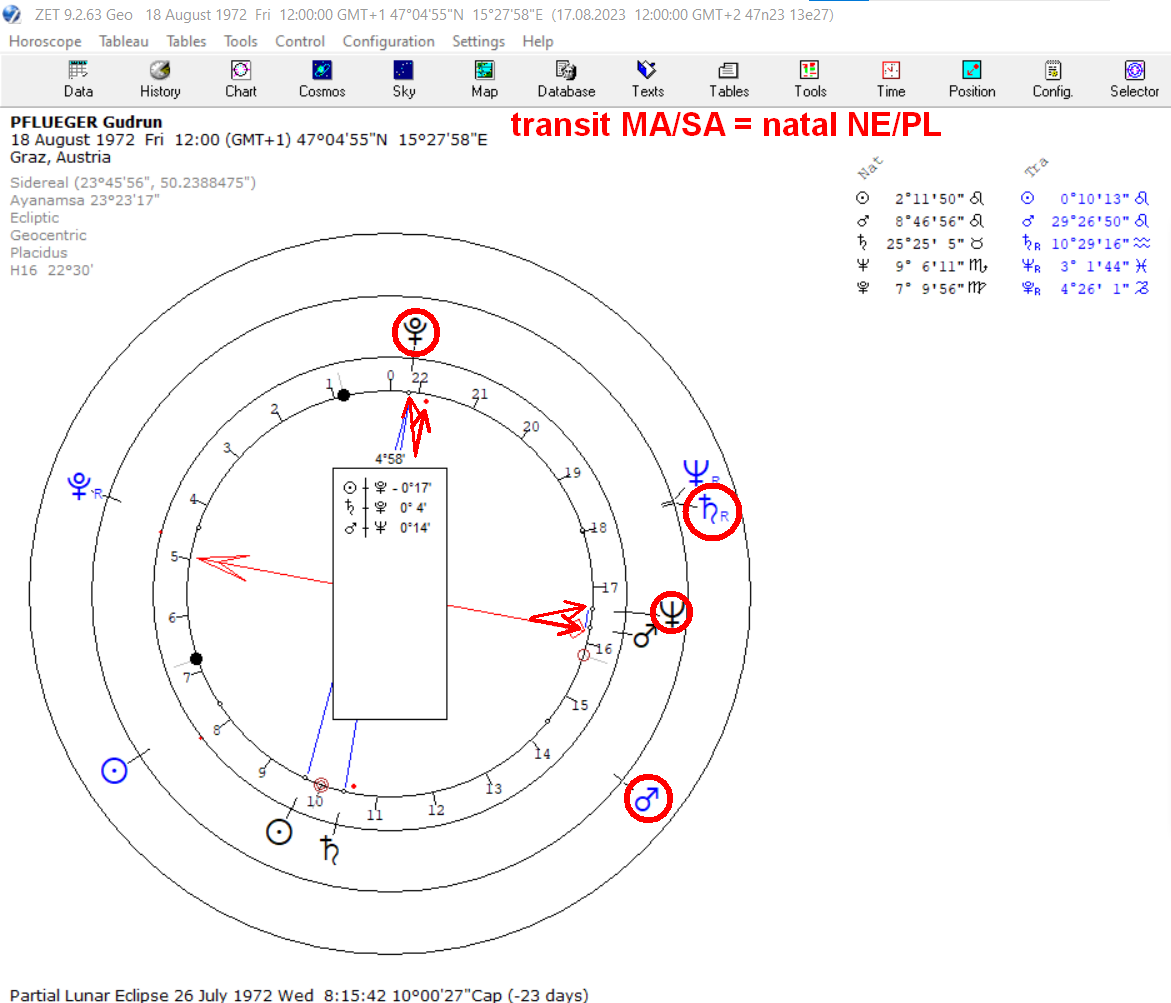1171x1003 pixels.
Task: Click natal Pluto position 7° 9'56"
Action: pyautogui.click(x=929, y=288)
